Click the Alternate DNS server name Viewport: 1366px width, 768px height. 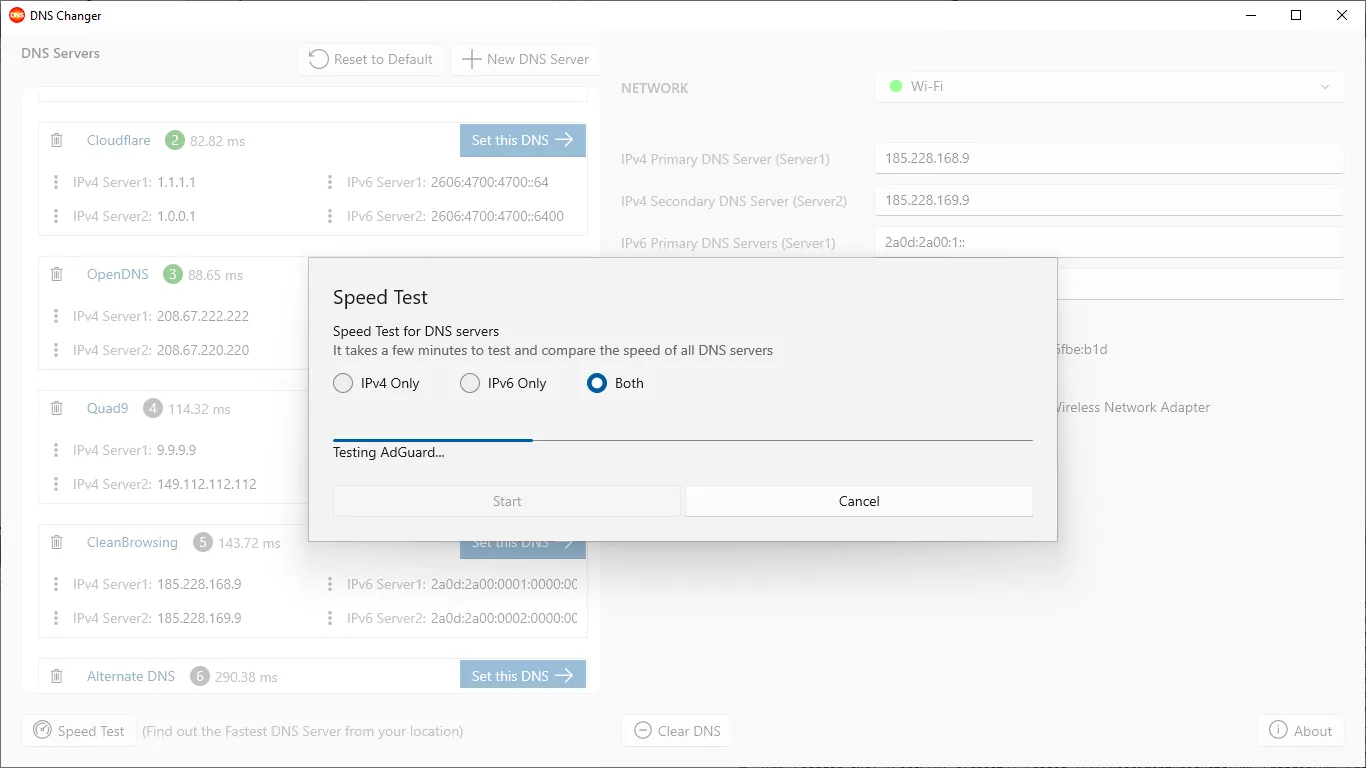131,676
